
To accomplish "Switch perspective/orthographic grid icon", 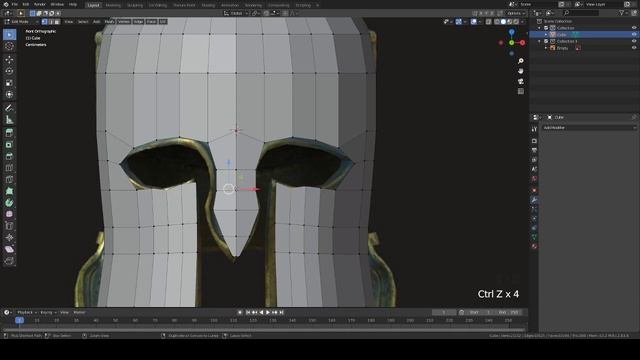I will click(x=521, y=91).
